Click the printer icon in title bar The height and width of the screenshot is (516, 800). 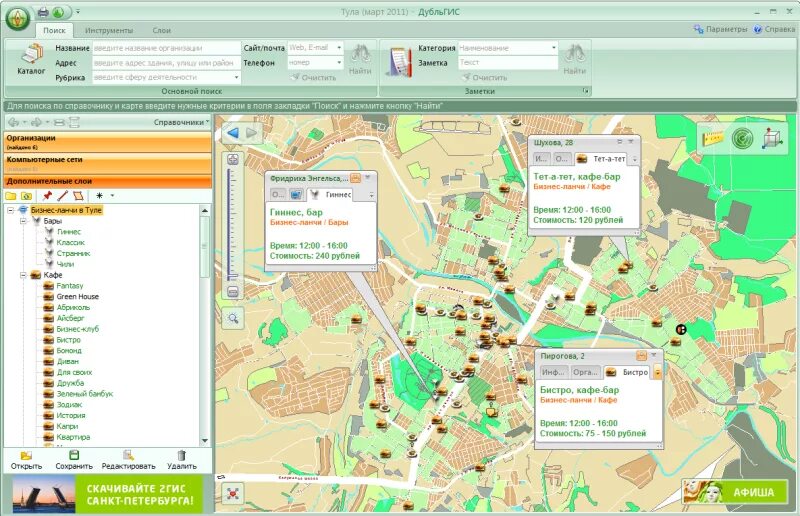[43, 11]
